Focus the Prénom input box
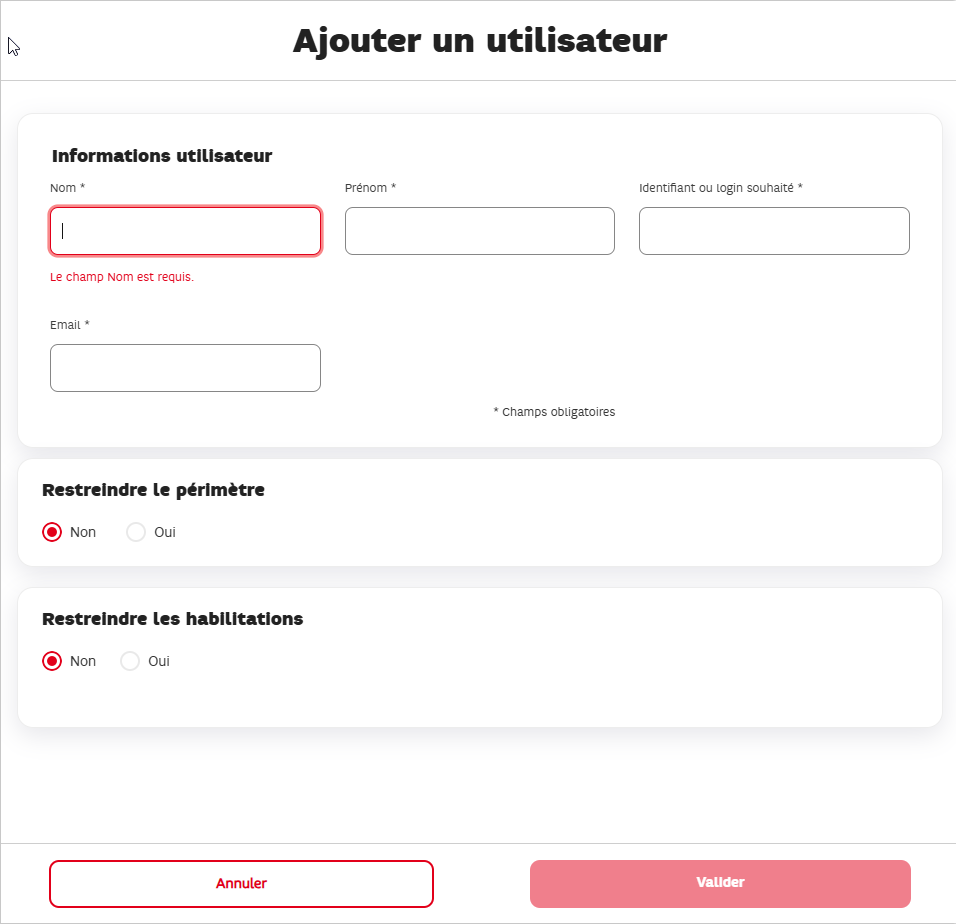Screen dimensions: 956x924 click(x=480, y=231)
